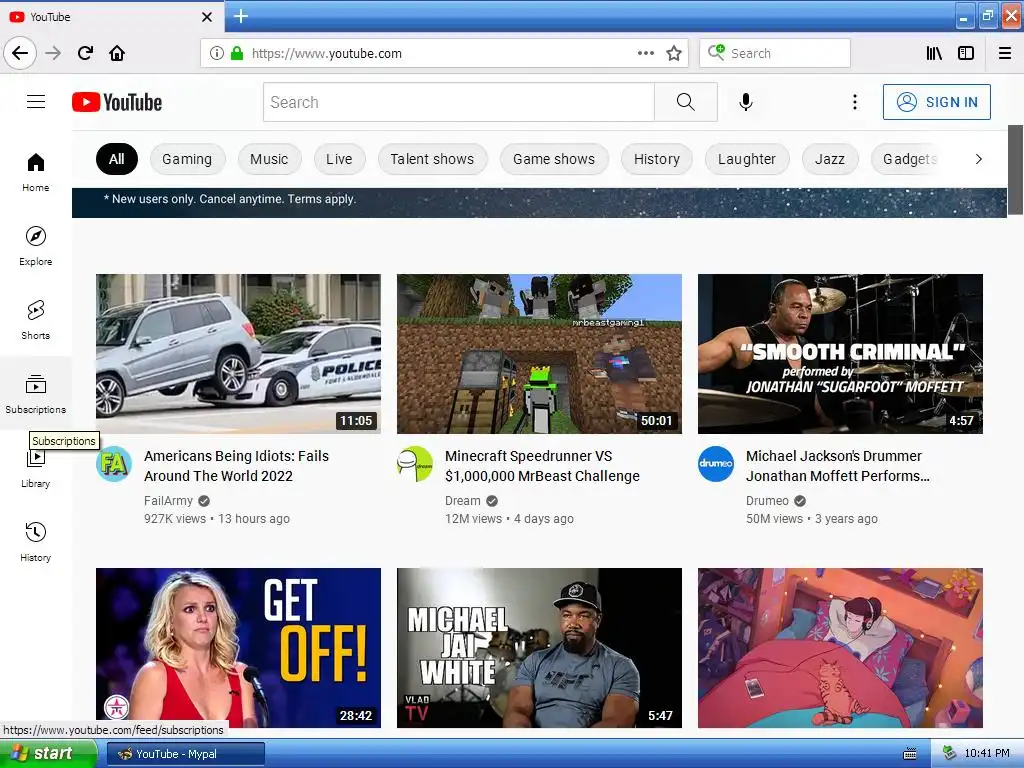Click the YouTube logo
The height and width of the screenshot is (768, 1024).
click(x=117, y=102)
